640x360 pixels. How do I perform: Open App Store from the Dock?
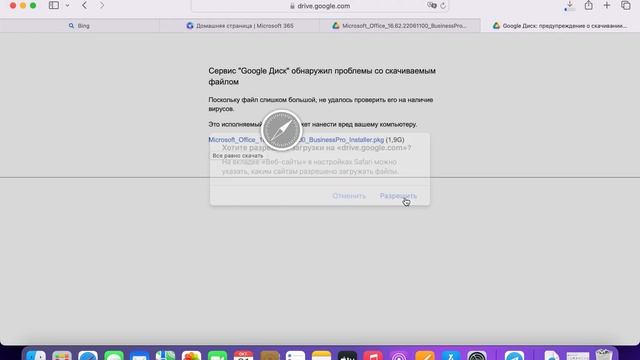(x=451, y=355)
